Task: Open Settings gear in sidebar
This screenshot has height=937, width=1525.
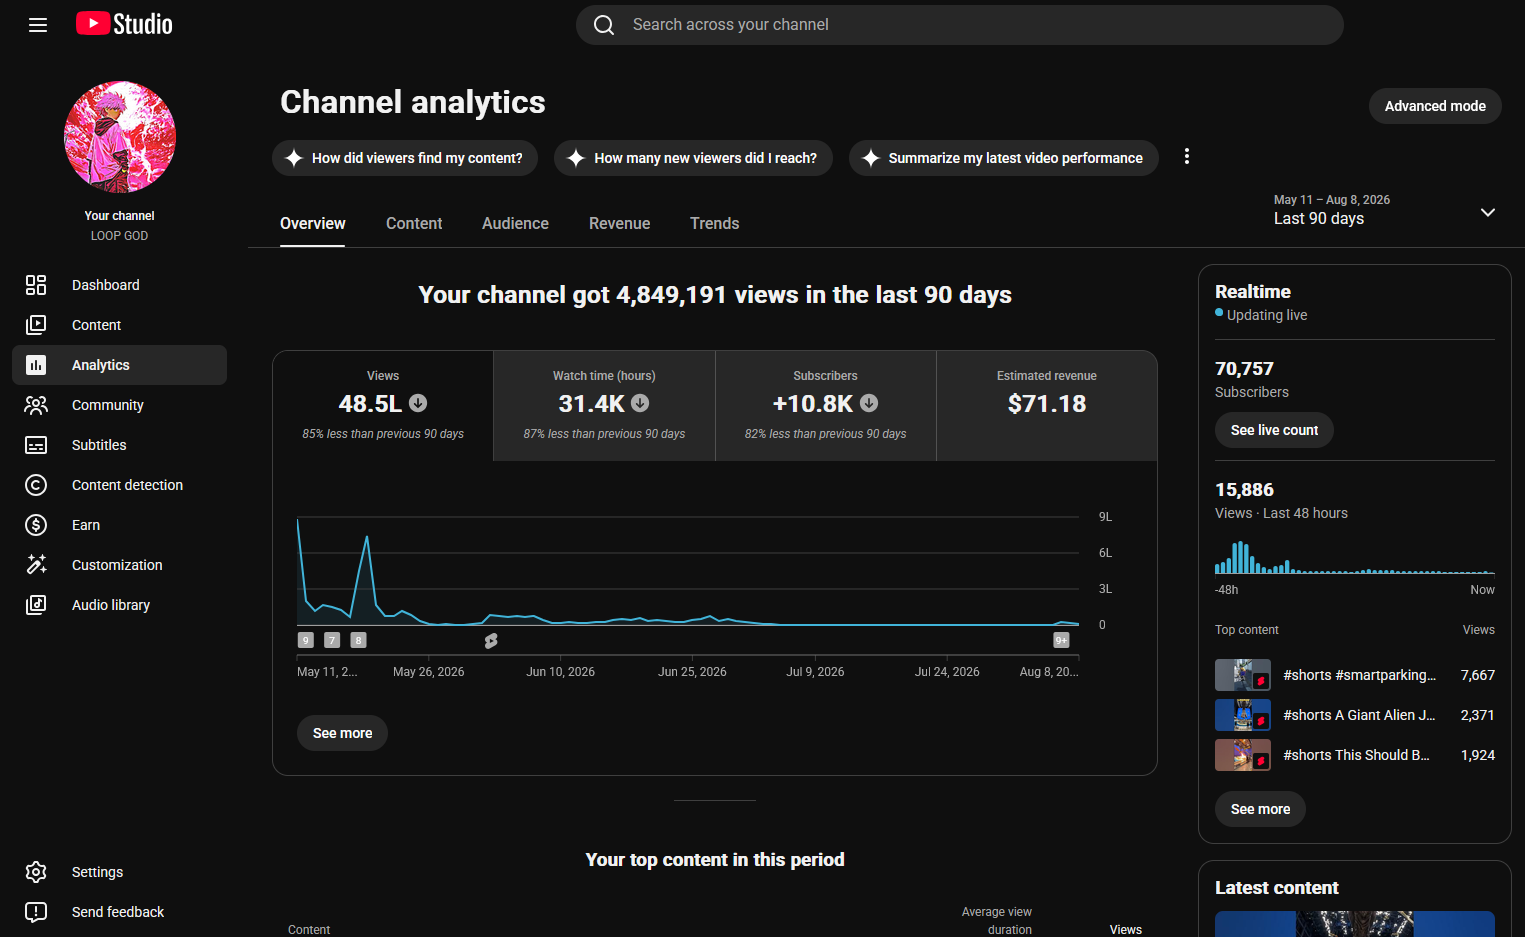Action: coord(36,872)
